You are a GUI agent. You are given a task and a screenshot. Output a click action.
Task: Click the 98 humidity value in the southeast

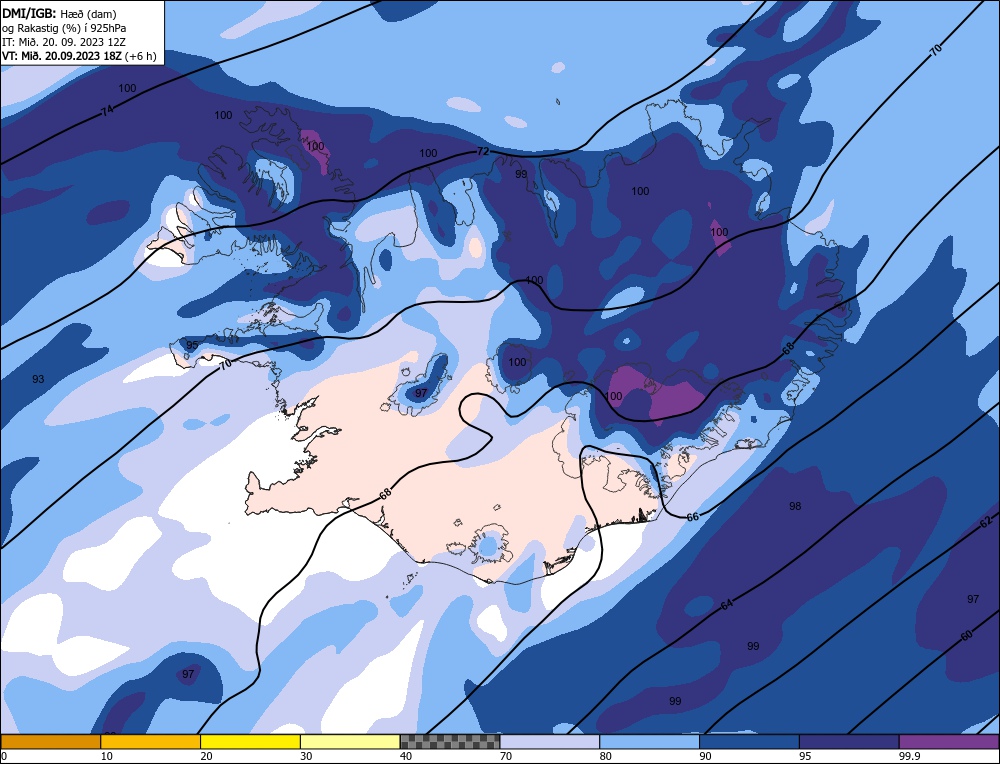coord(795,506)
